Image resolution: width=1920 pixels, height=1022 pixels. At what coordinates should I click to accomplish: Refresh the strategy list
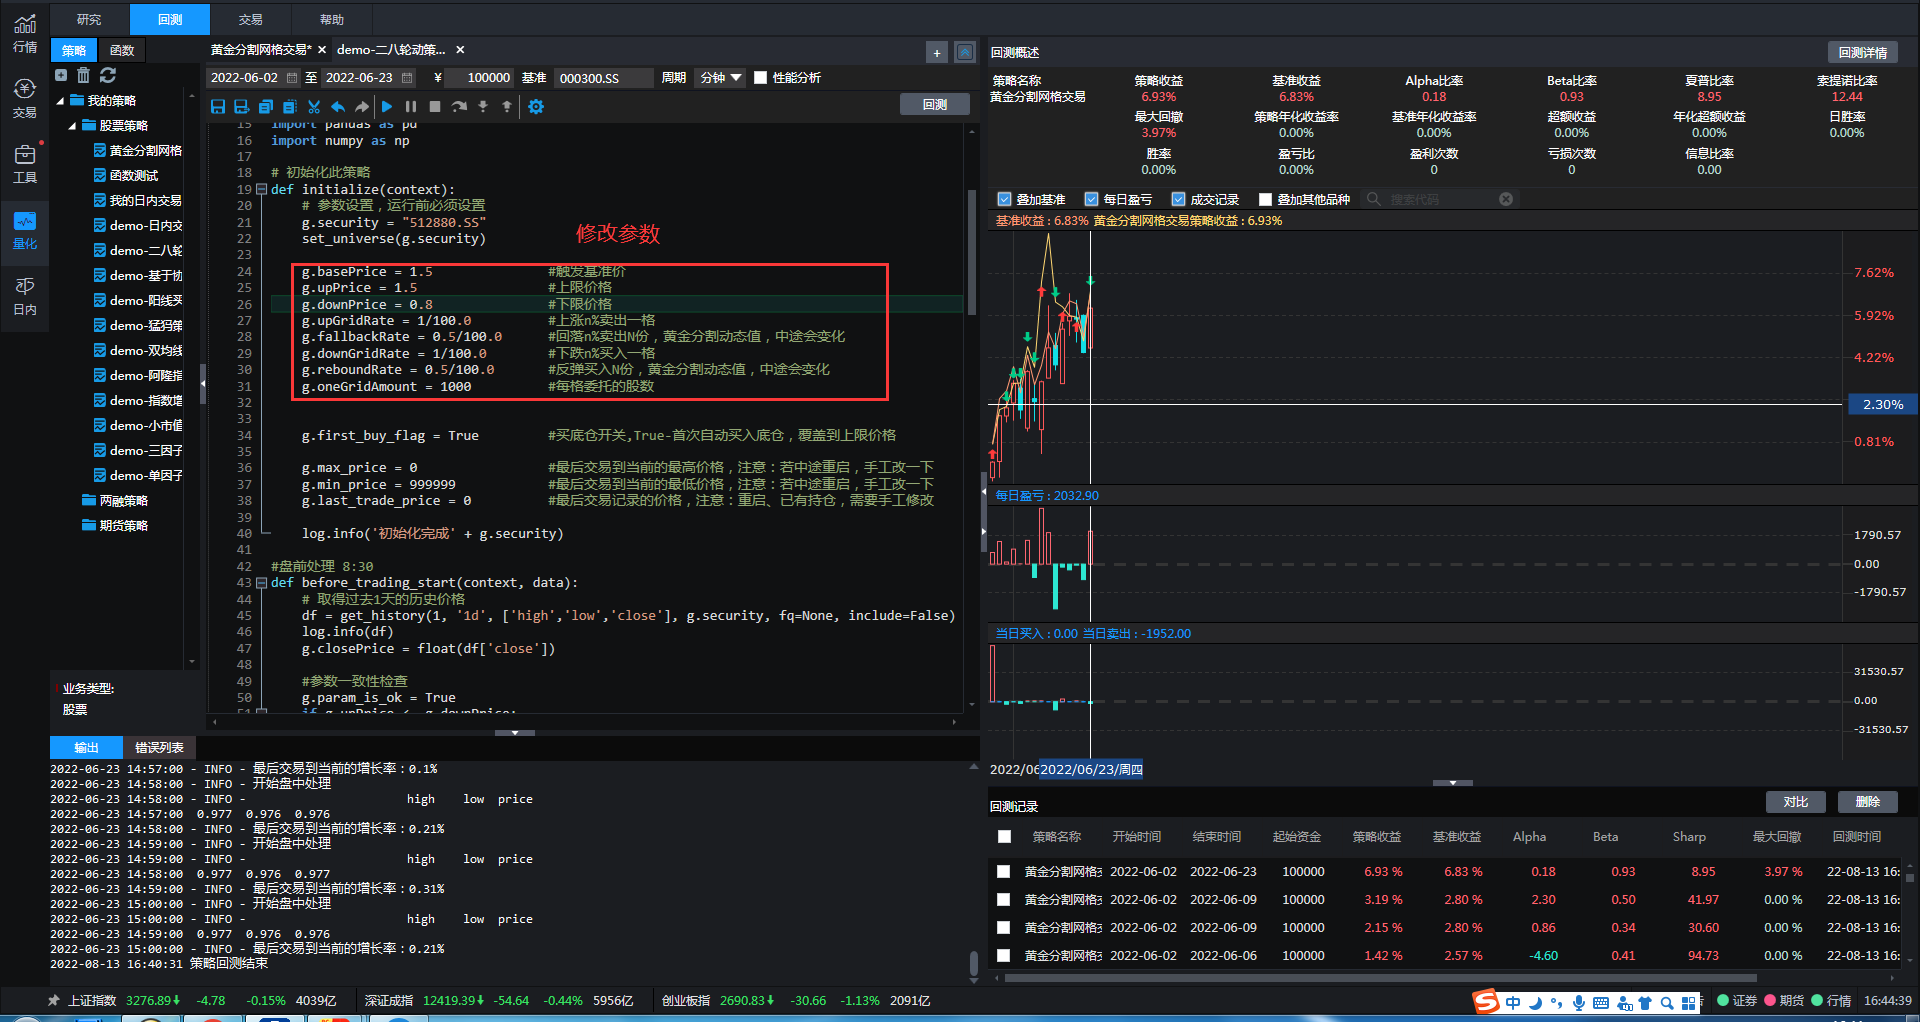[108, 75]
